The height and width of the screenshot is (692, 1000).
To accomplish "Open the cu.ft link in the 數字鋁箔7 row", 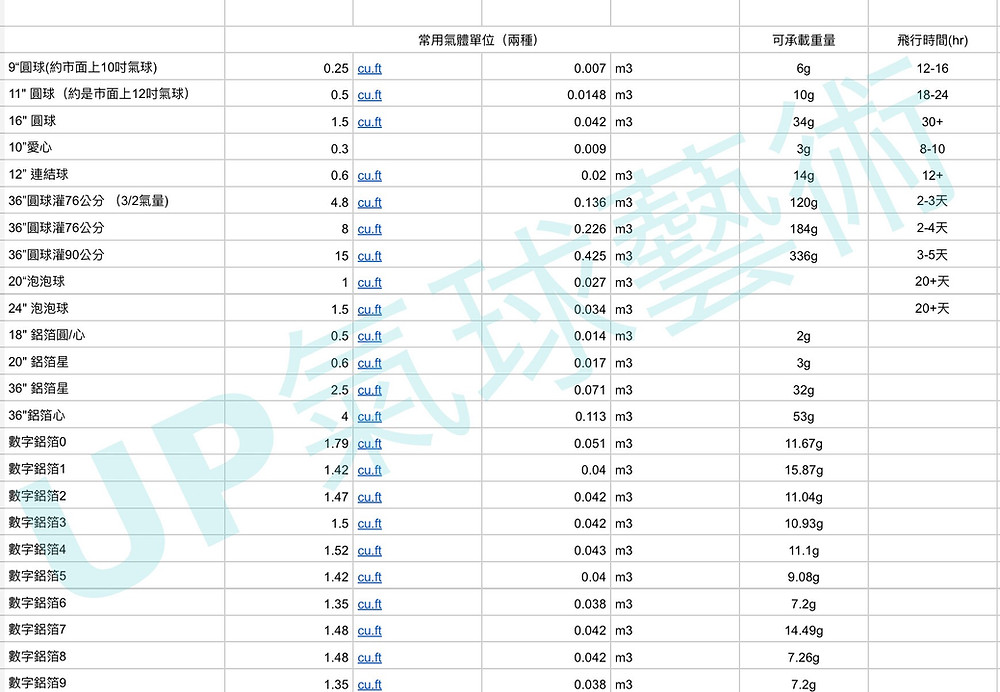I will (x=369, y=631).
